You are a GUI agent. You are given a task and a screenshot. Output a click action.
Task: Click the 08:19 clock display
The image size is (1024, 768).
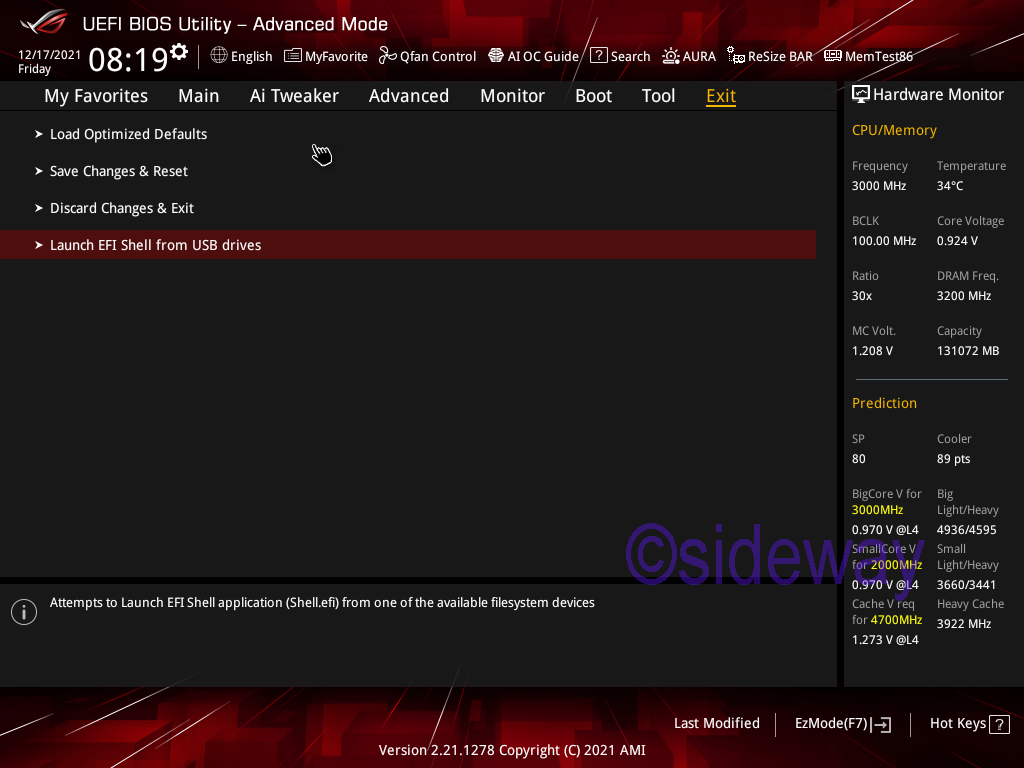pos(129,60)
